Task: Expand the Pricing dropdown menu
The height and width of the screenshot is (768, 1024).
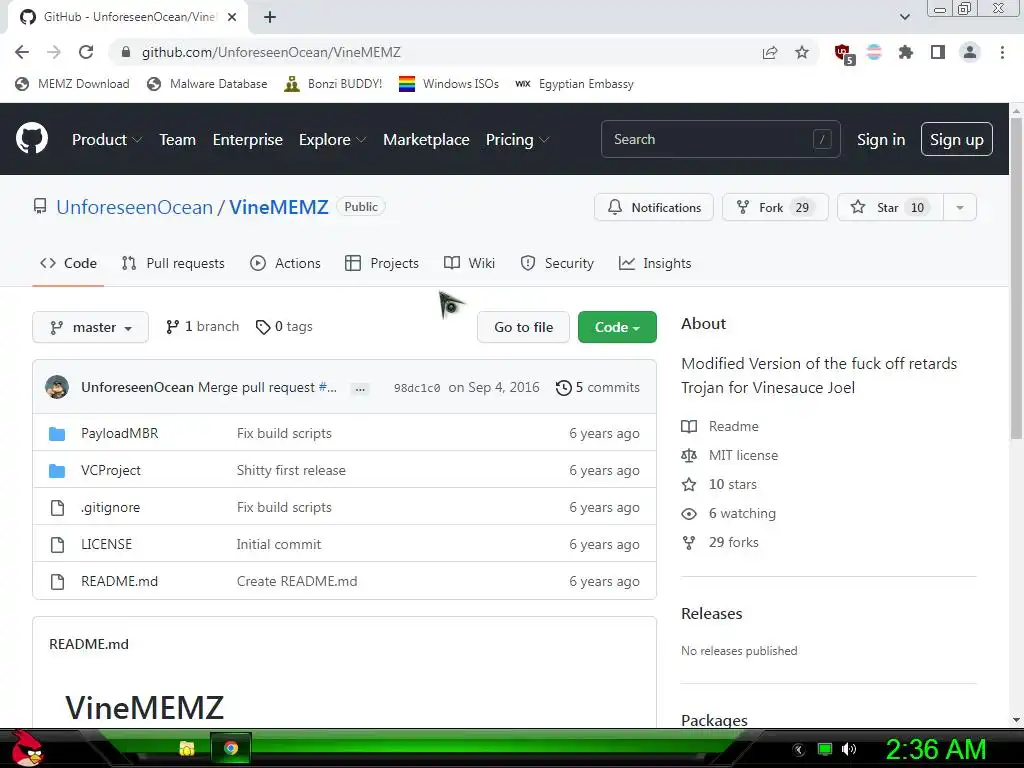Action: pos(517,140)
